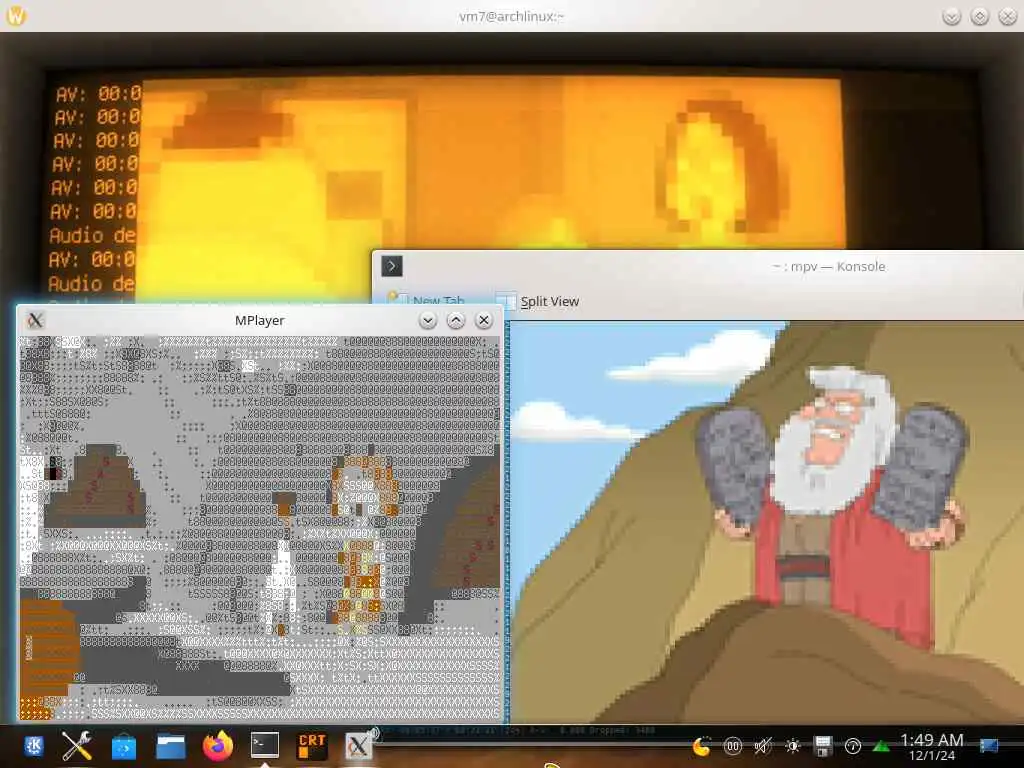
Task: Launch Discover software store from taskbar
Action: tap(123, 746)
